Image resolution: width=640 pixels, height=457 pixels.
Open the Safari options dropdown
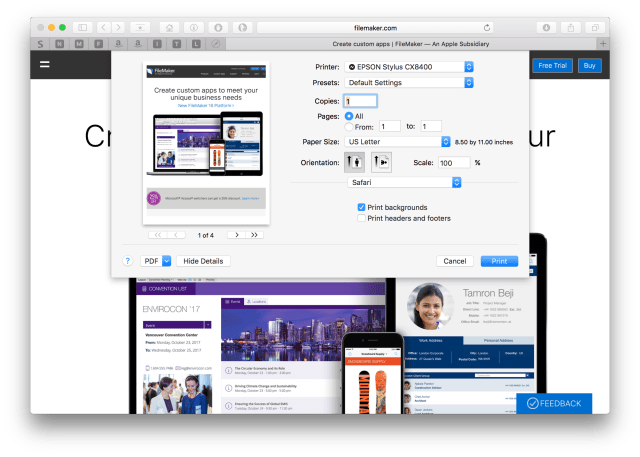[404, 182]
